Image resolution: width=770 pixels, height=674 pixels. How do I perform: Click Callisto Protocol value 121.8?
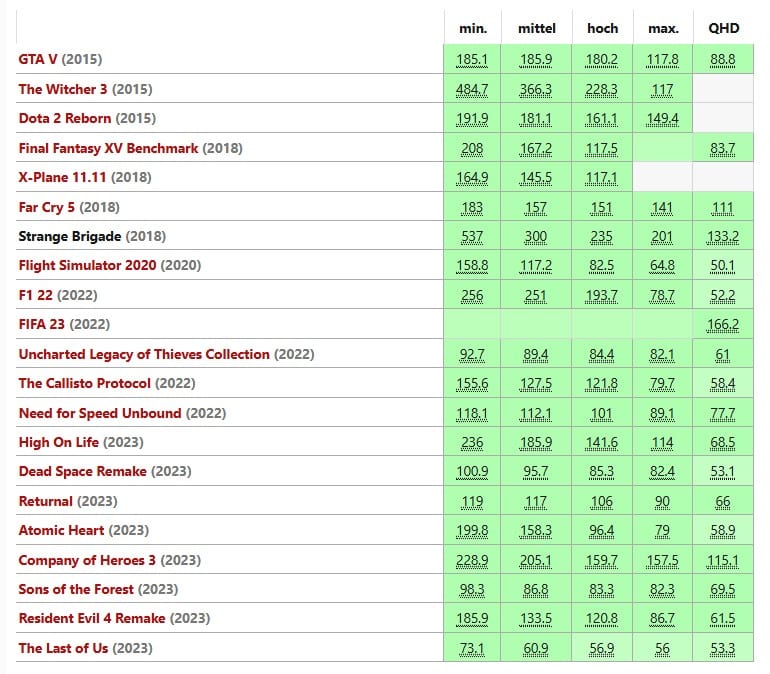click(602, 384)
